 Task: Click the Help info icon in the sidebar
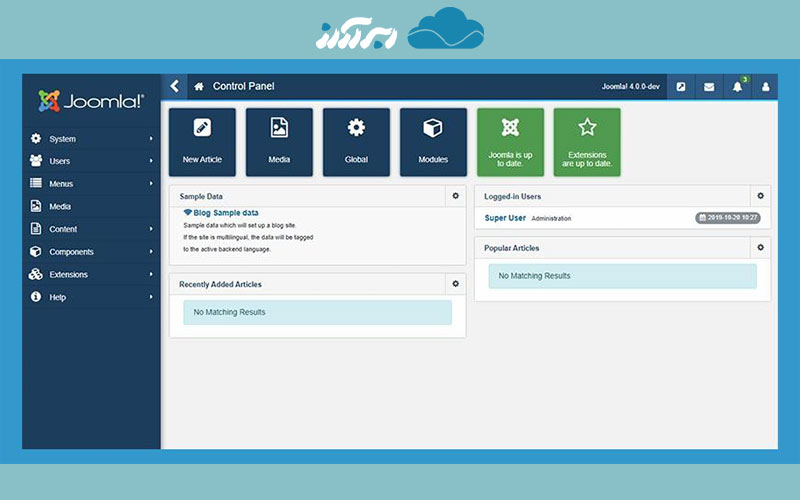[36, 296]
